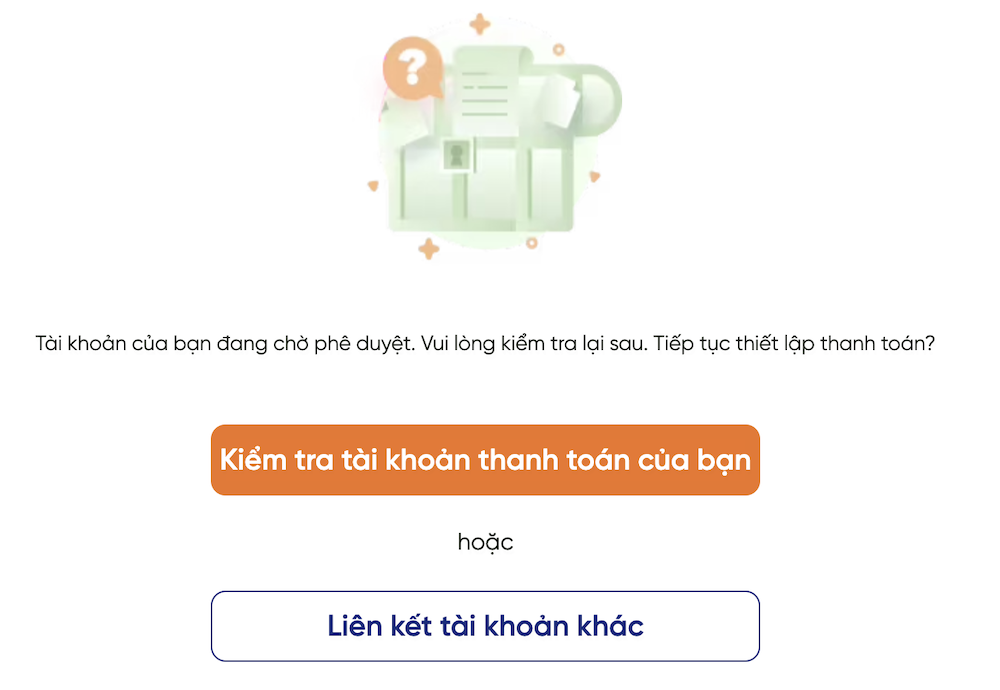Click the orange plus sparkle below the box
The image size is (1000, 690).
coord(429,249)
